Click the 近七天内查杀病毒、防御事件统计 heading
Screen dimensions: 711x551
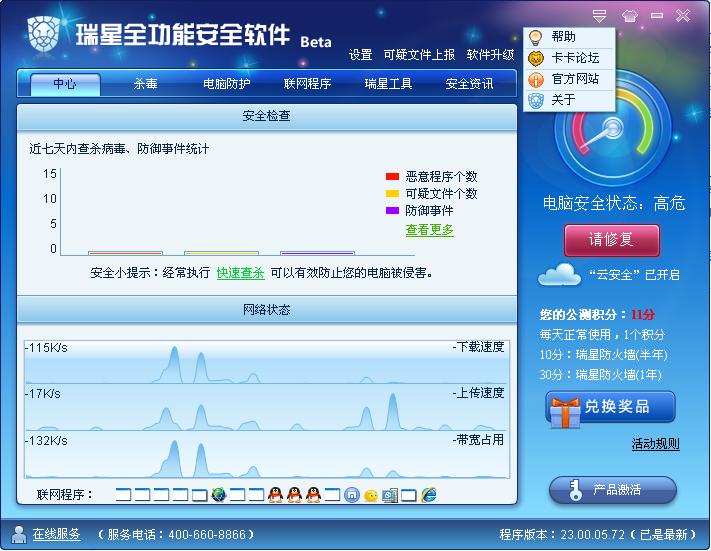point(119,149)
